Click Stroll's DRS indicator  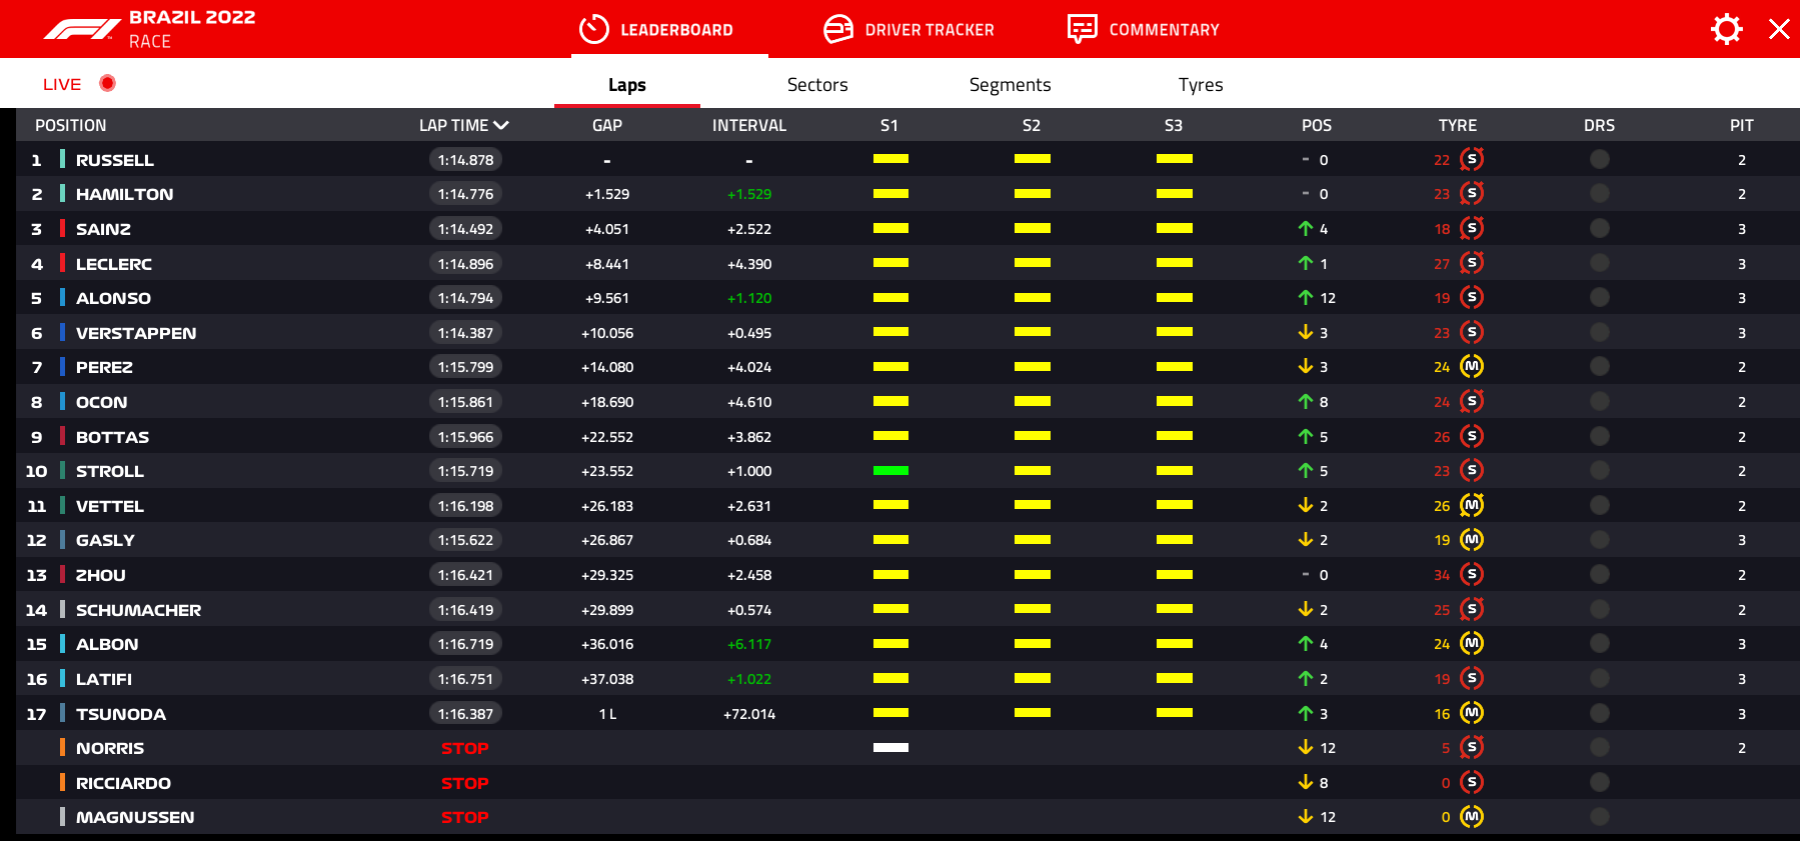click(x=1599, y=470)
